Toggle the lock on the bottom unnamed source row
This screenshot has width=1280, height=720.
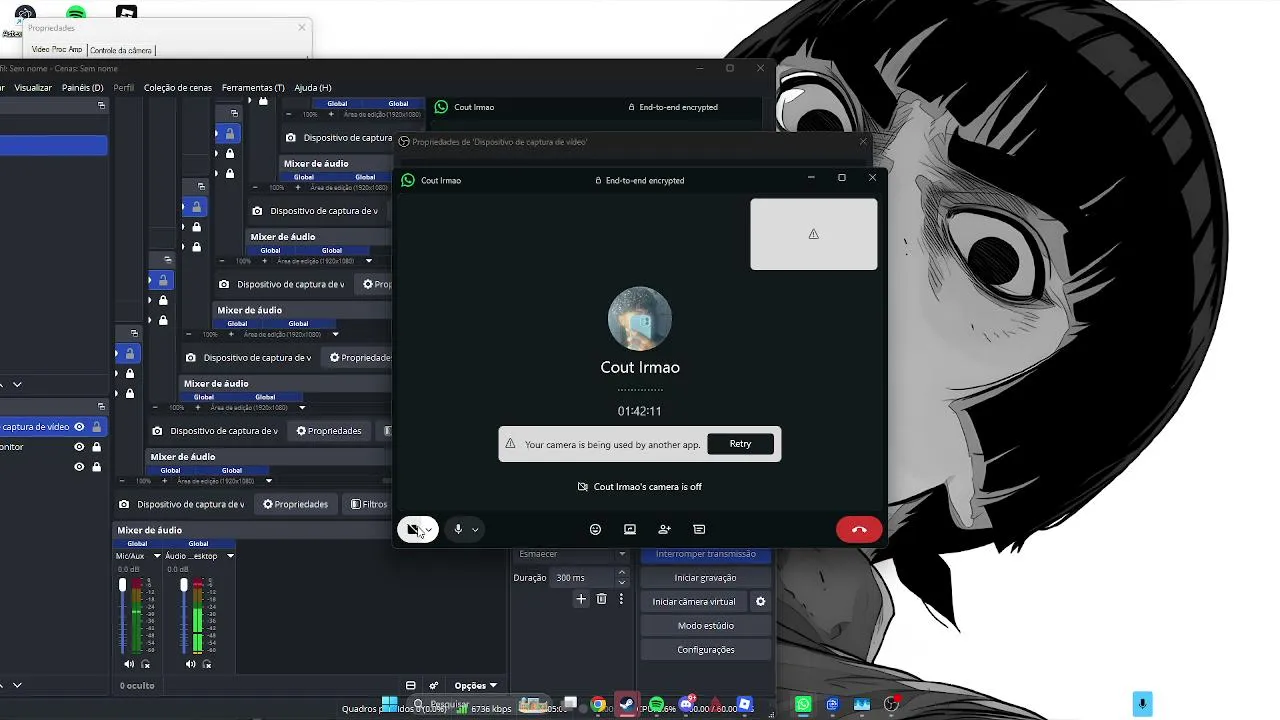[x=96, y=467]
